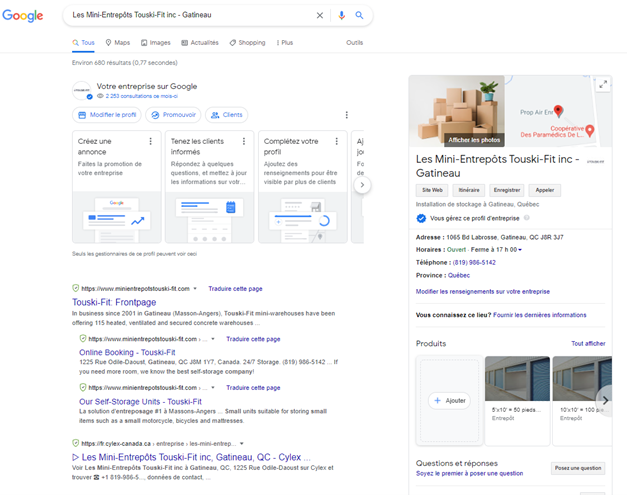Click the Modifier le profil button
Image resolution: width=627 pixels, height=495 pixels.
click(106, 115)
